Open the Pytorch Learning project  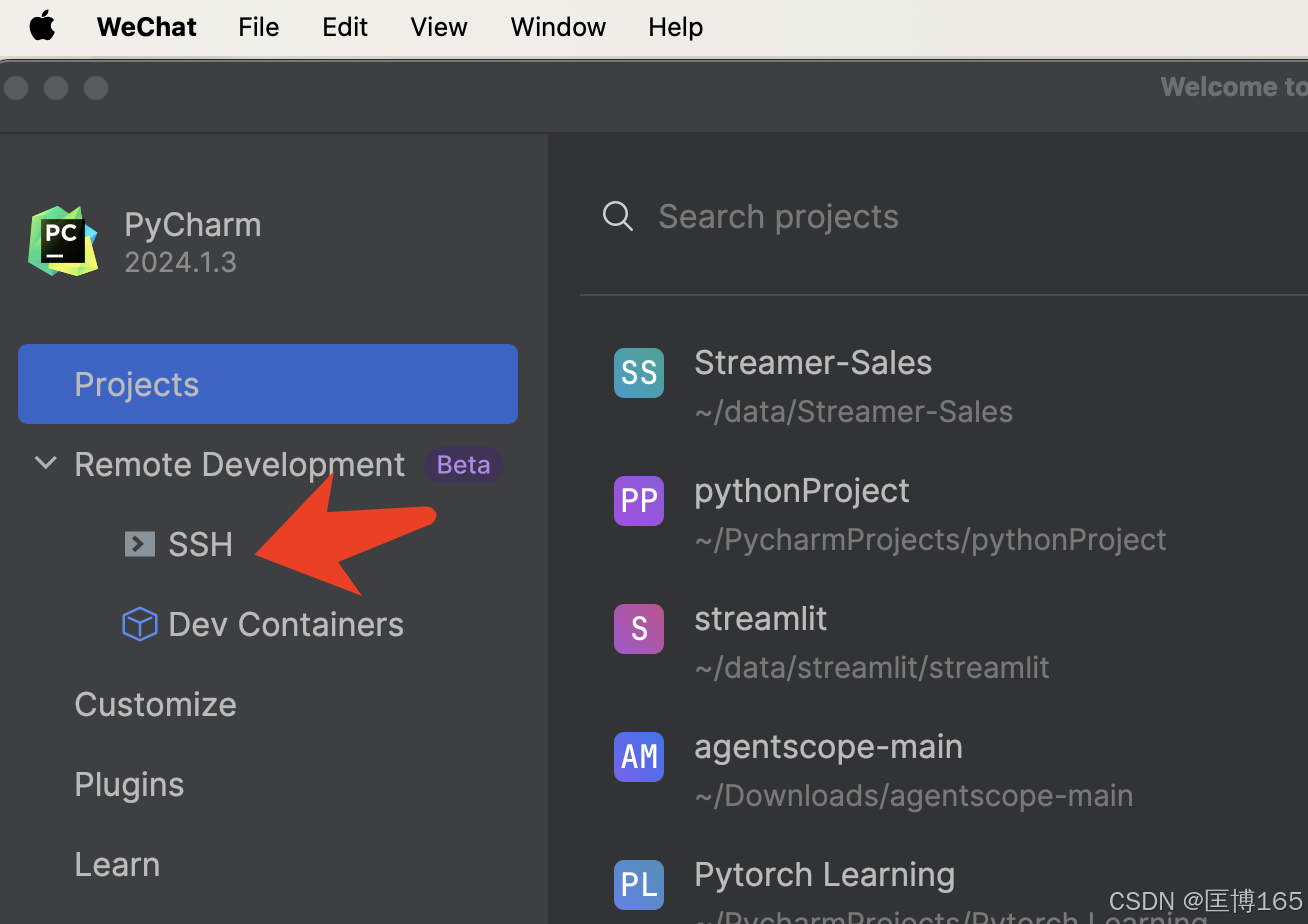(x=825, y=874)
